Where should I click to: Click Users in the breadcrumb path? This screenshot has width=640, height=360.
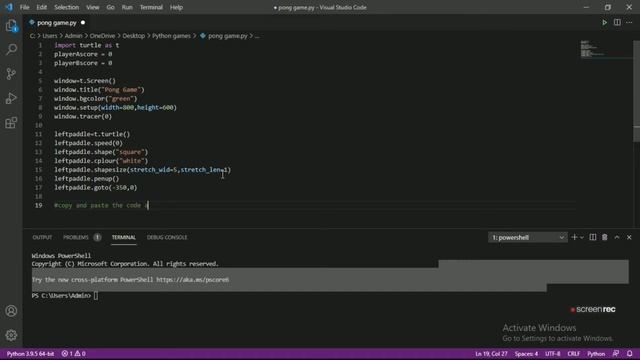[x=50, y=36]
